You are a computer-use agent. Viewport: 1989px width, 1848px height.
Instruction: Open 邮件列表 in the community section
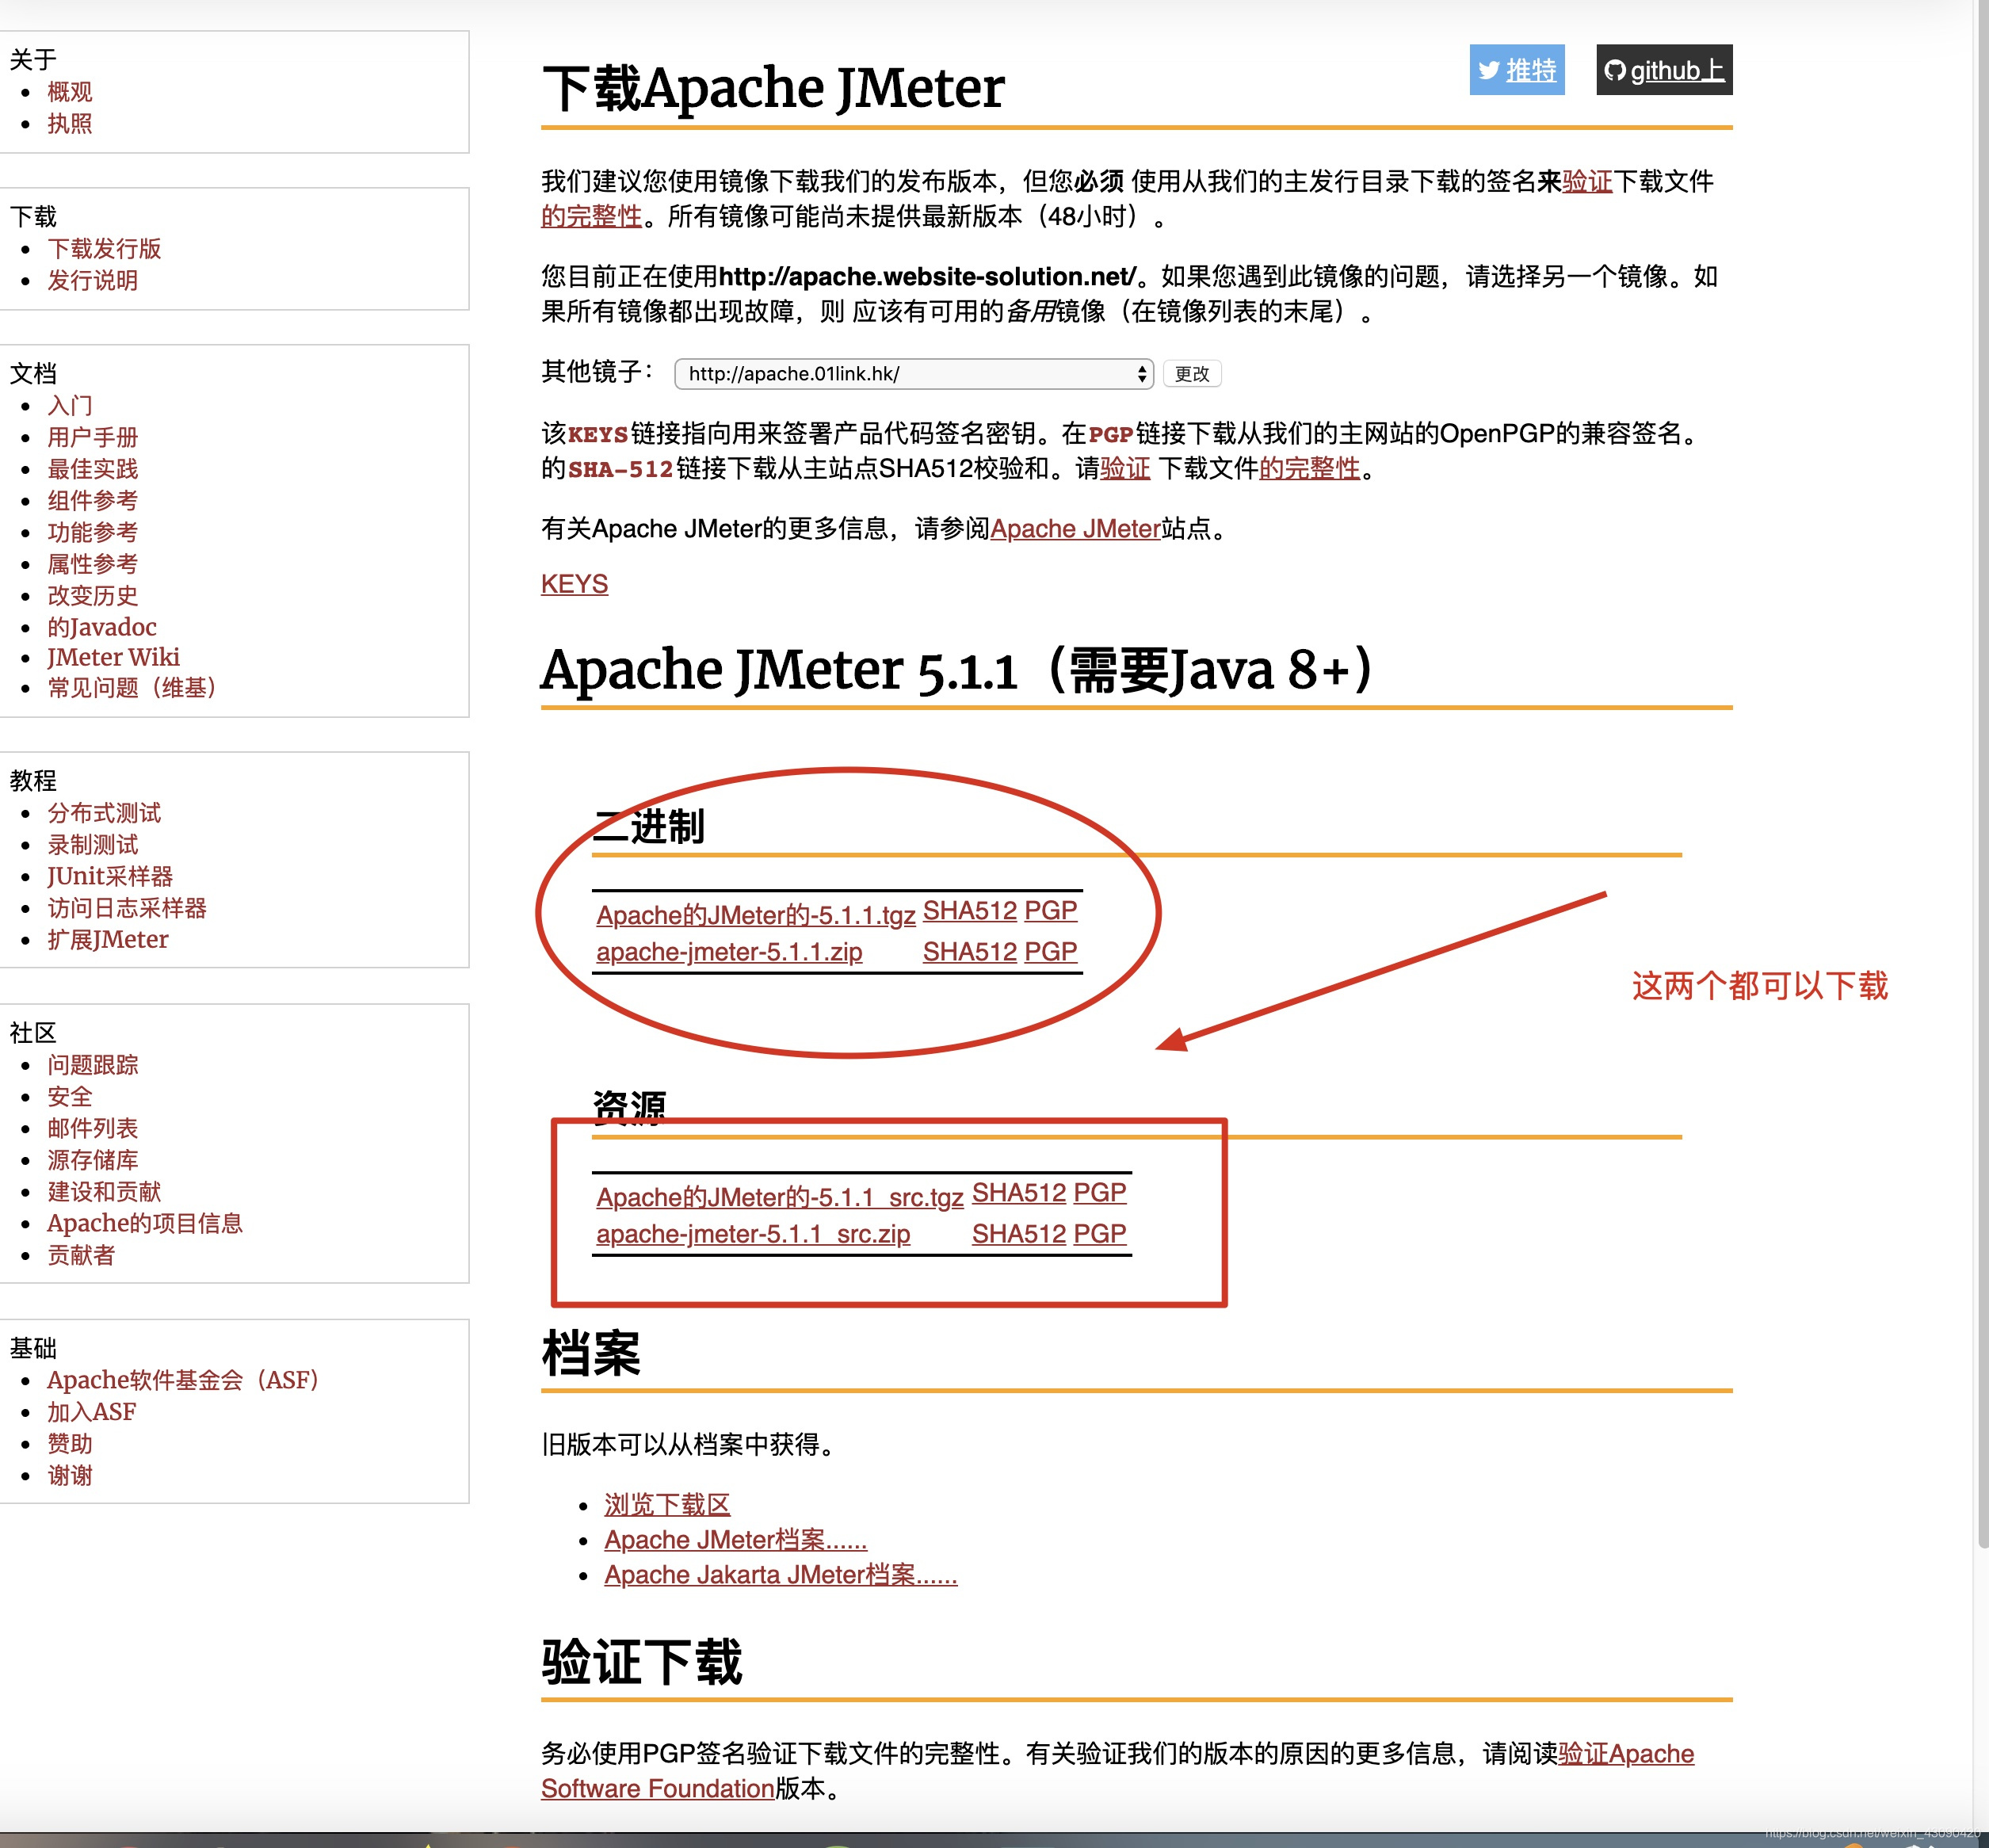pos(93,1129)
